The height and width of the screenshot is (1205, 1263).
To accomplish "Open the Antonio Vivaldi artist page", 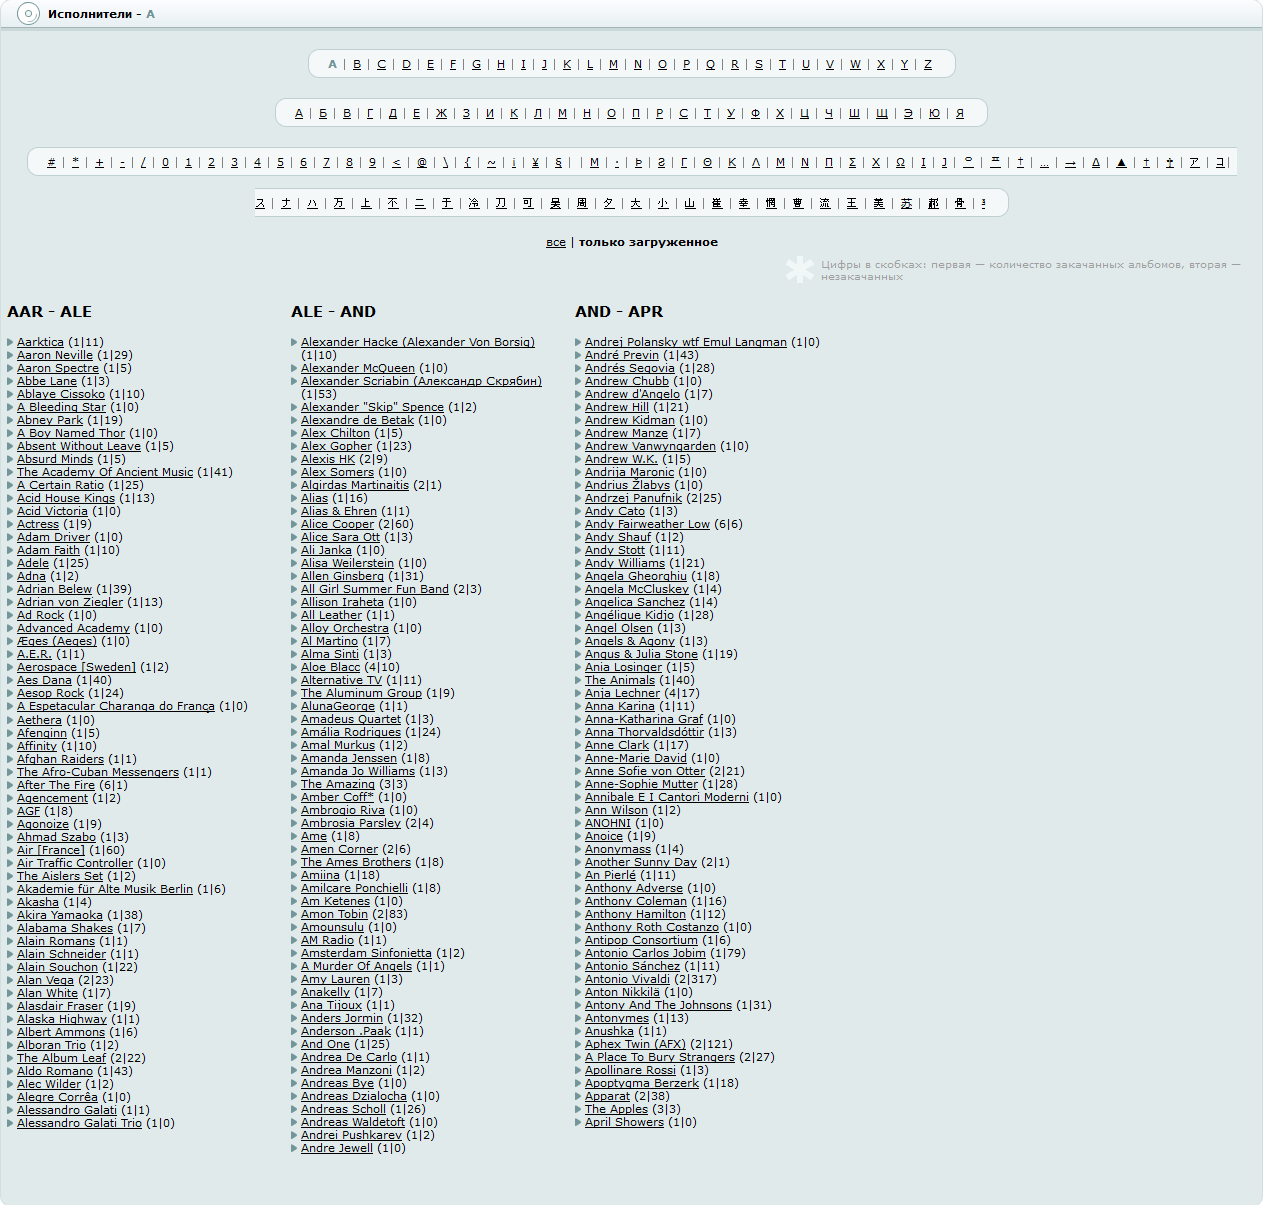I will (x=627, y=979).
